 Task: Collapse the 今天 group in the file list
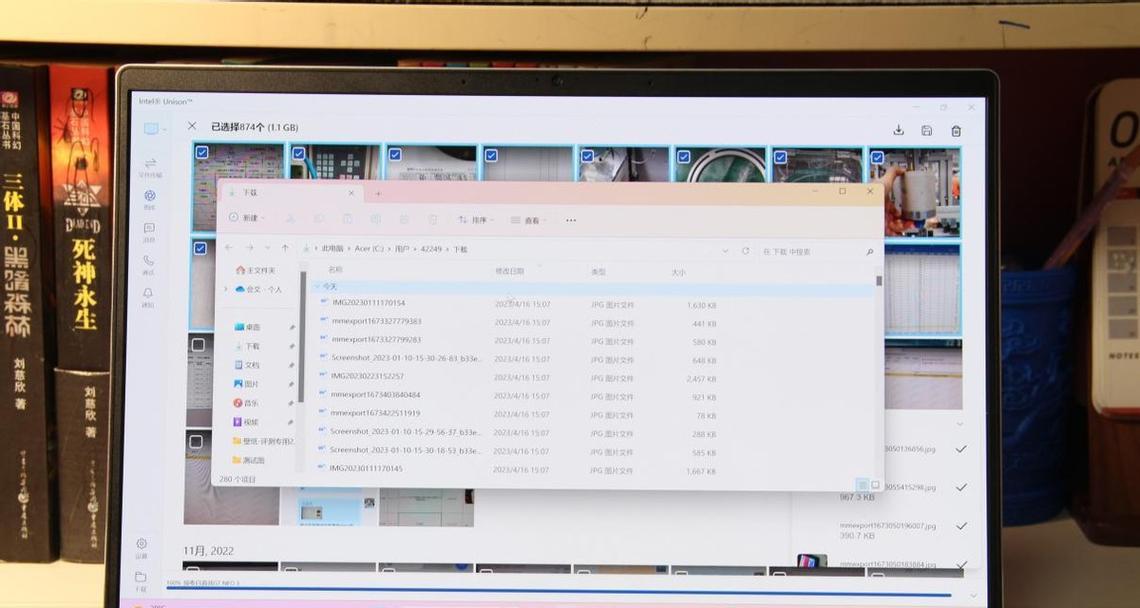pos(317,287)
